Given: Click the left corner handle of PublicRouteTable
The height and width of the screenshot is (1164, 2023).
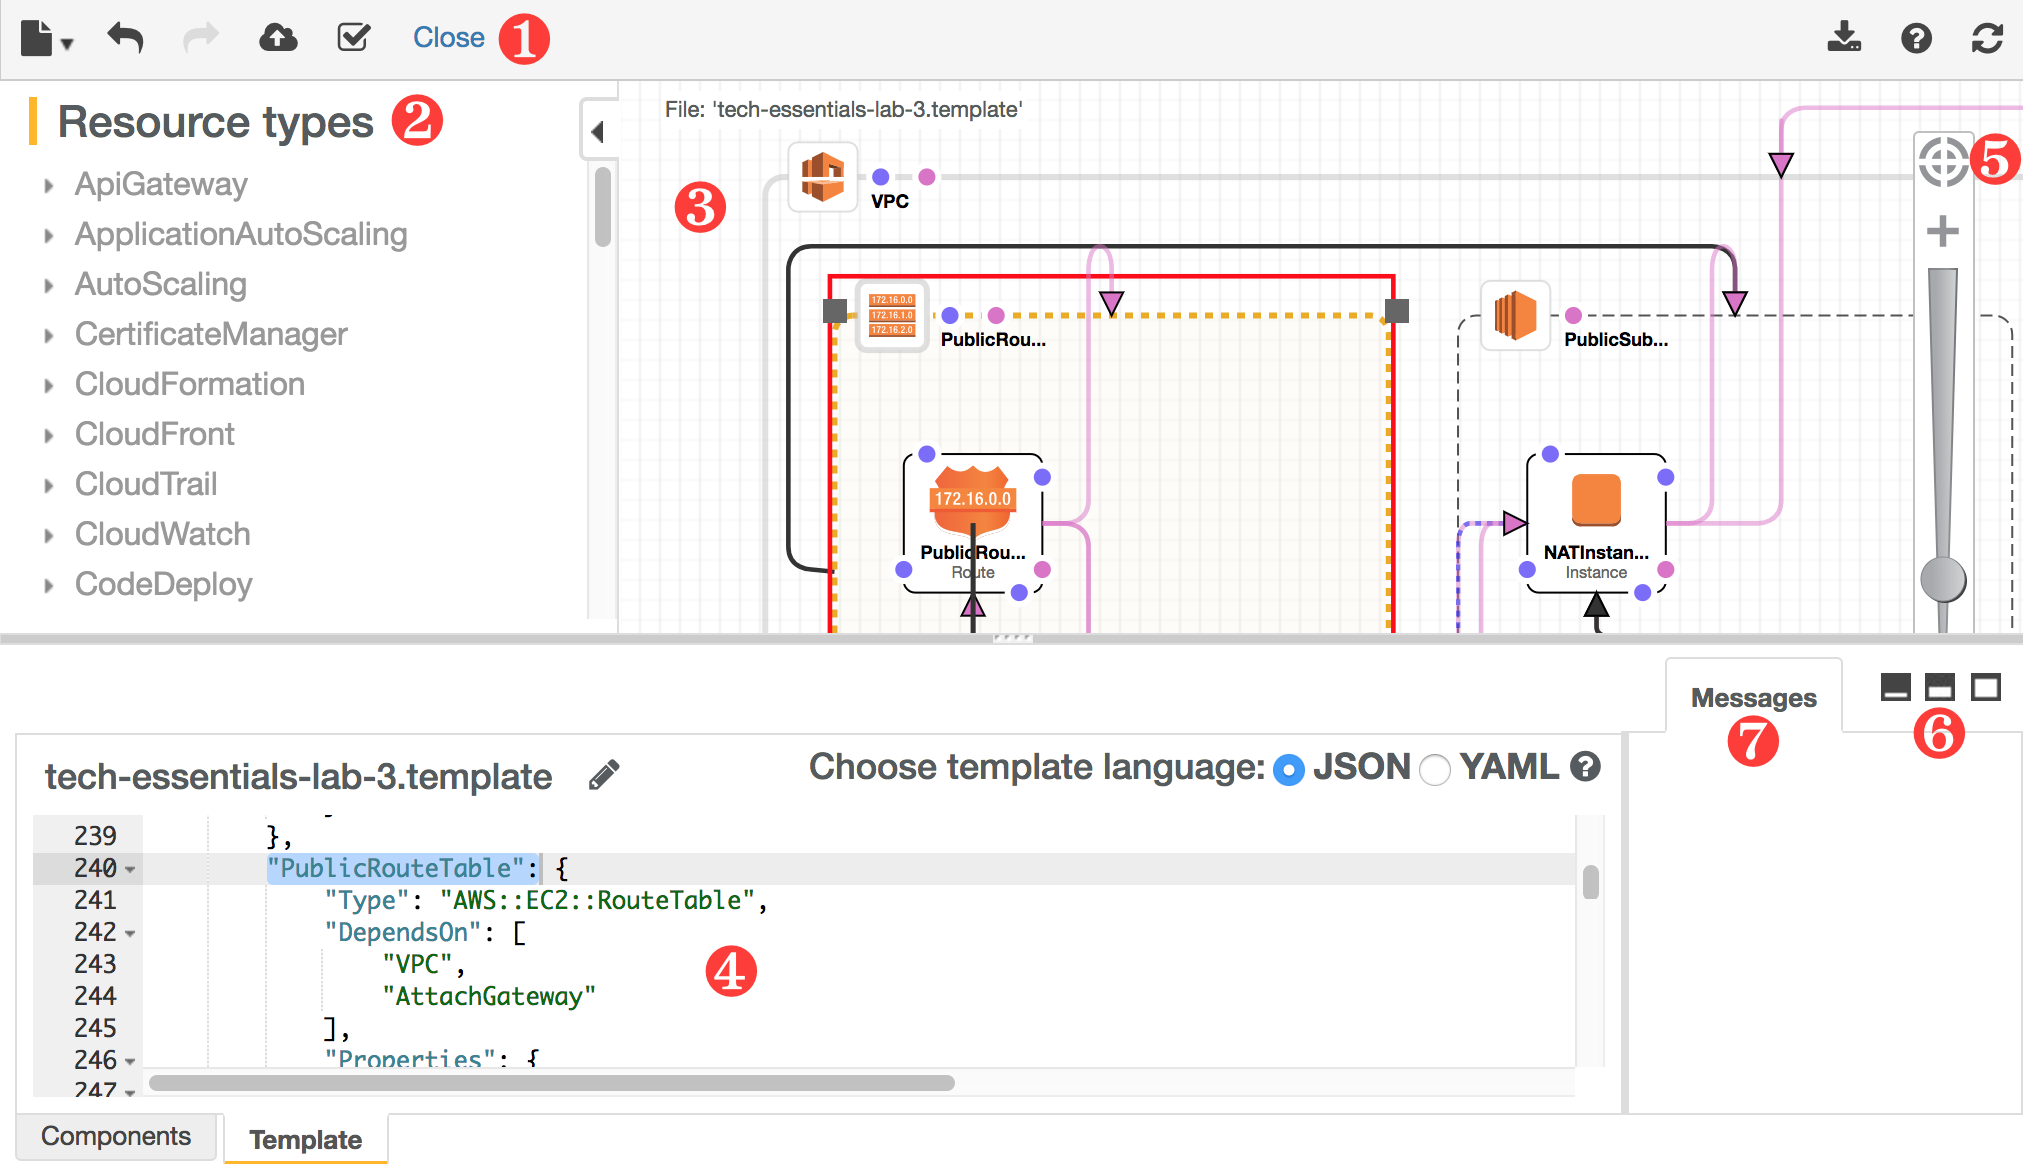Looking at the screenshot, I should click(835, 311).
